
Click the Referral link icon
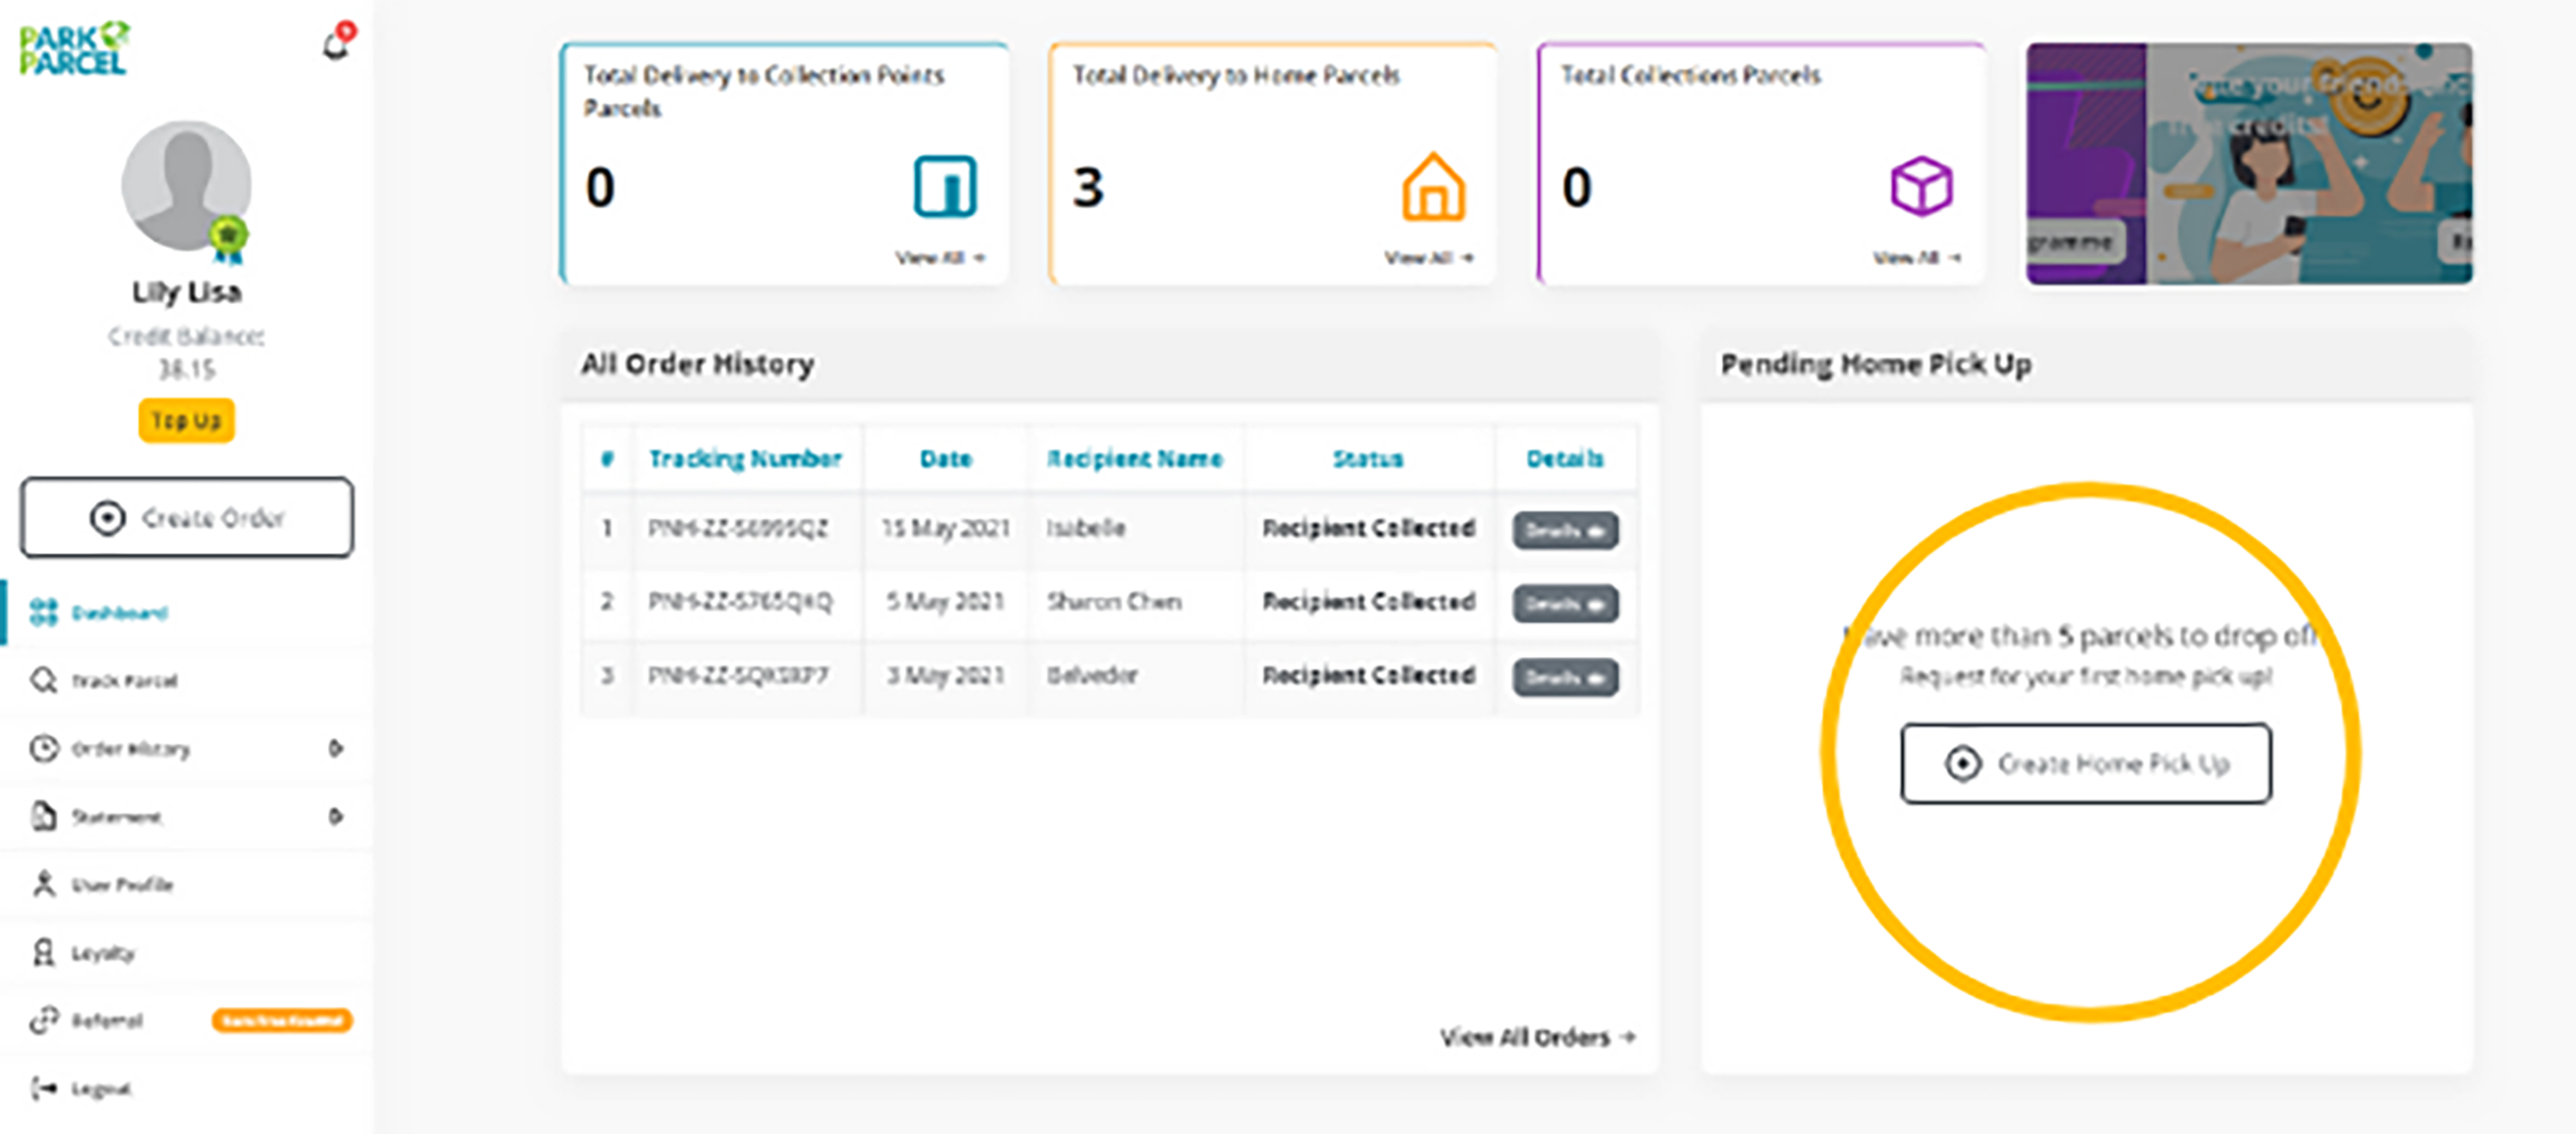(44, 1020)
